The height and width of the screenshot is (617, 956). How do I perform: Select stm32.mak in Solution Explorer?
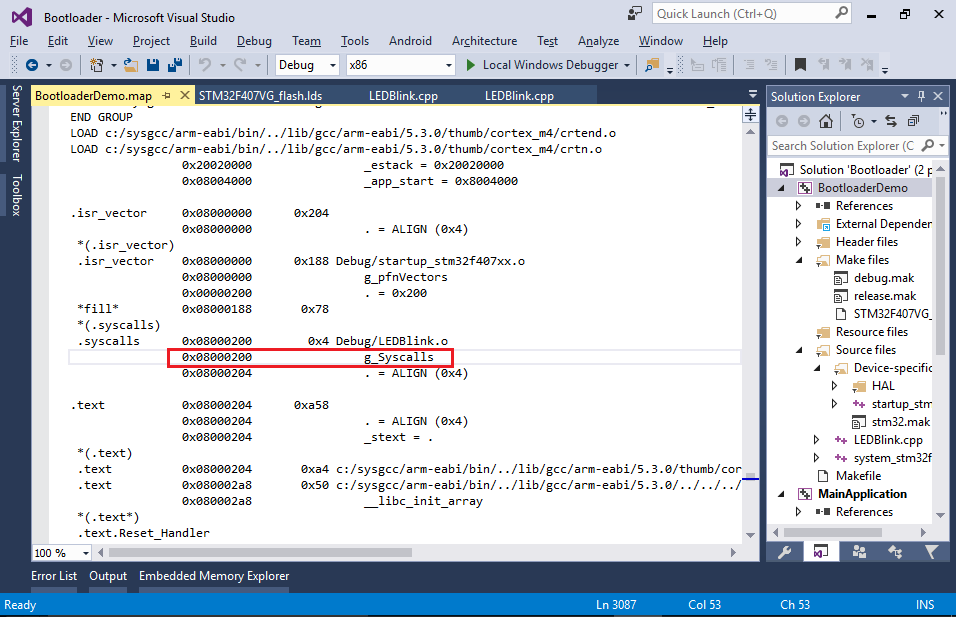tap(900, 422)
